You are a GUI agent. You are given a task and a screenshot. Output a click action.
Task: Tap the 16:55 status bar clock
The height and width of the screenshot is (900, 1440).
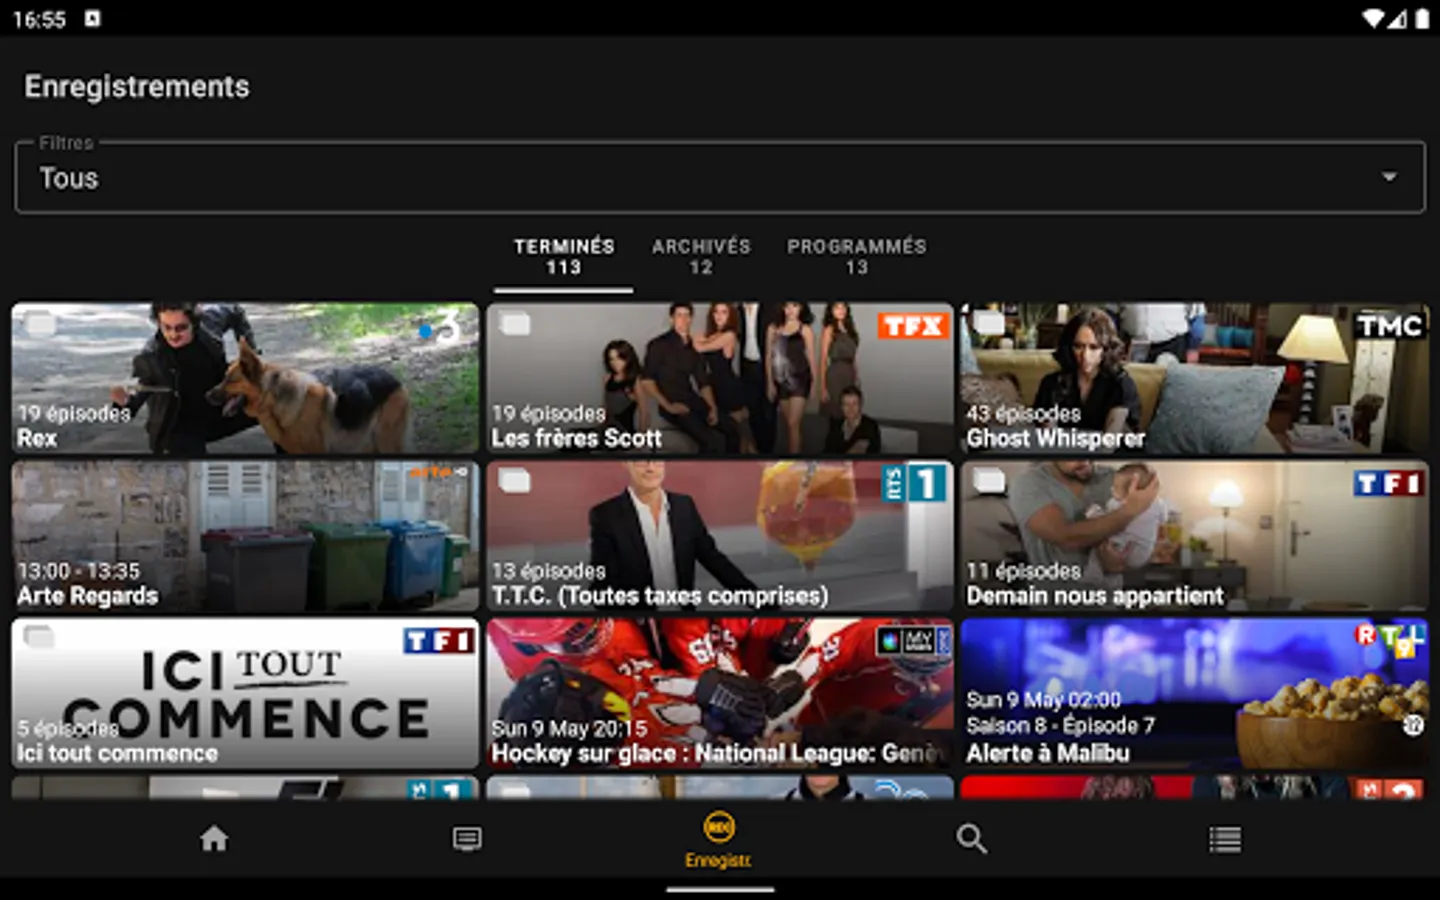click(39, 20)
